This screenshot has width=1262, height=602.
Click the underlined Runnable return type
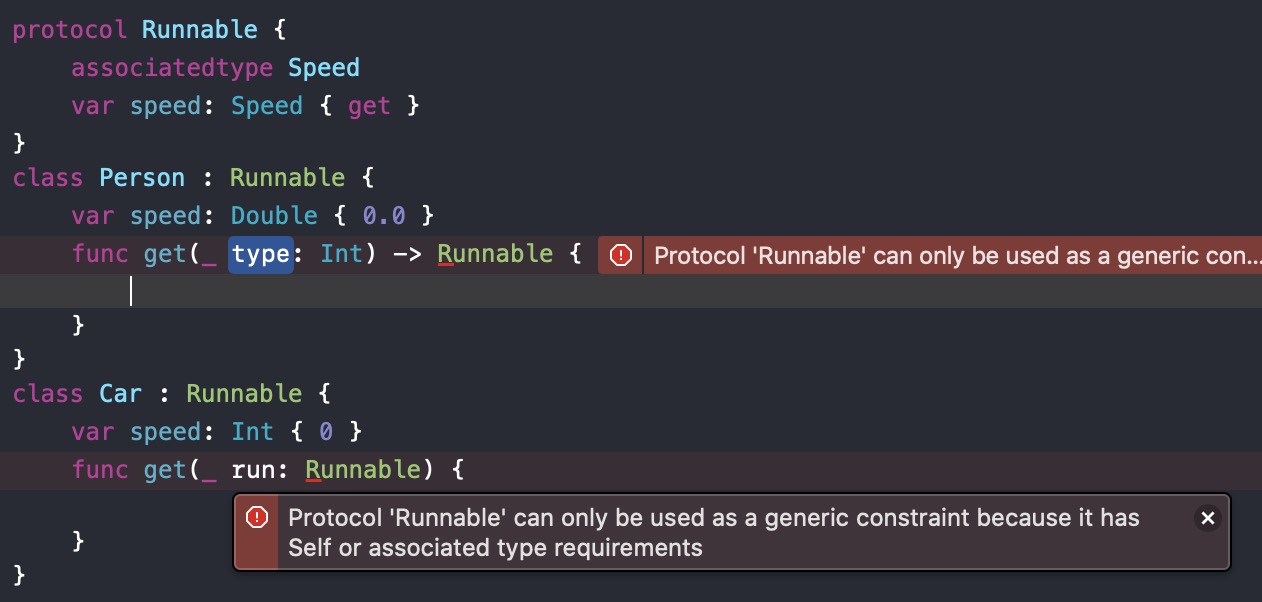coord(495,254)
